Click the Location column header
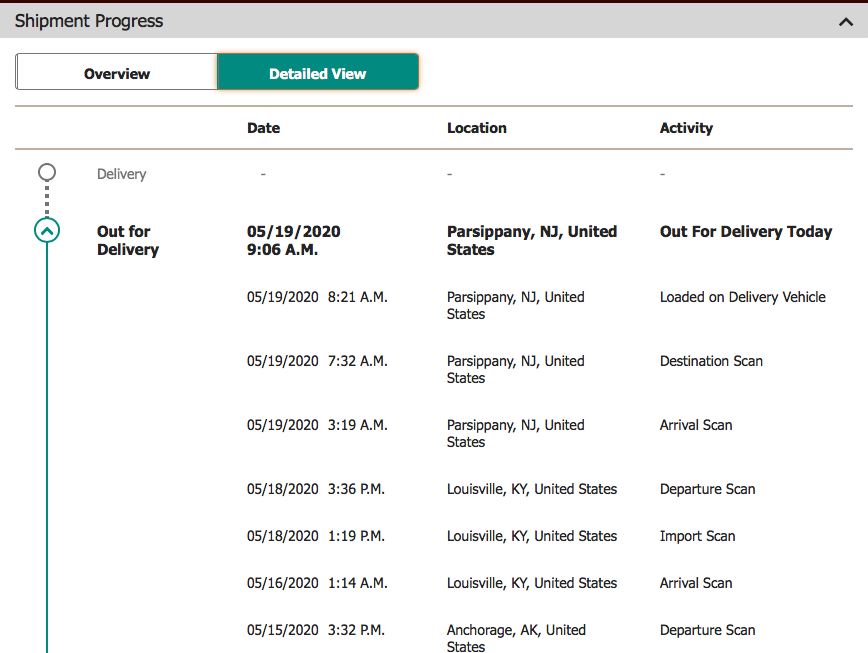 (x=477, y=128)
